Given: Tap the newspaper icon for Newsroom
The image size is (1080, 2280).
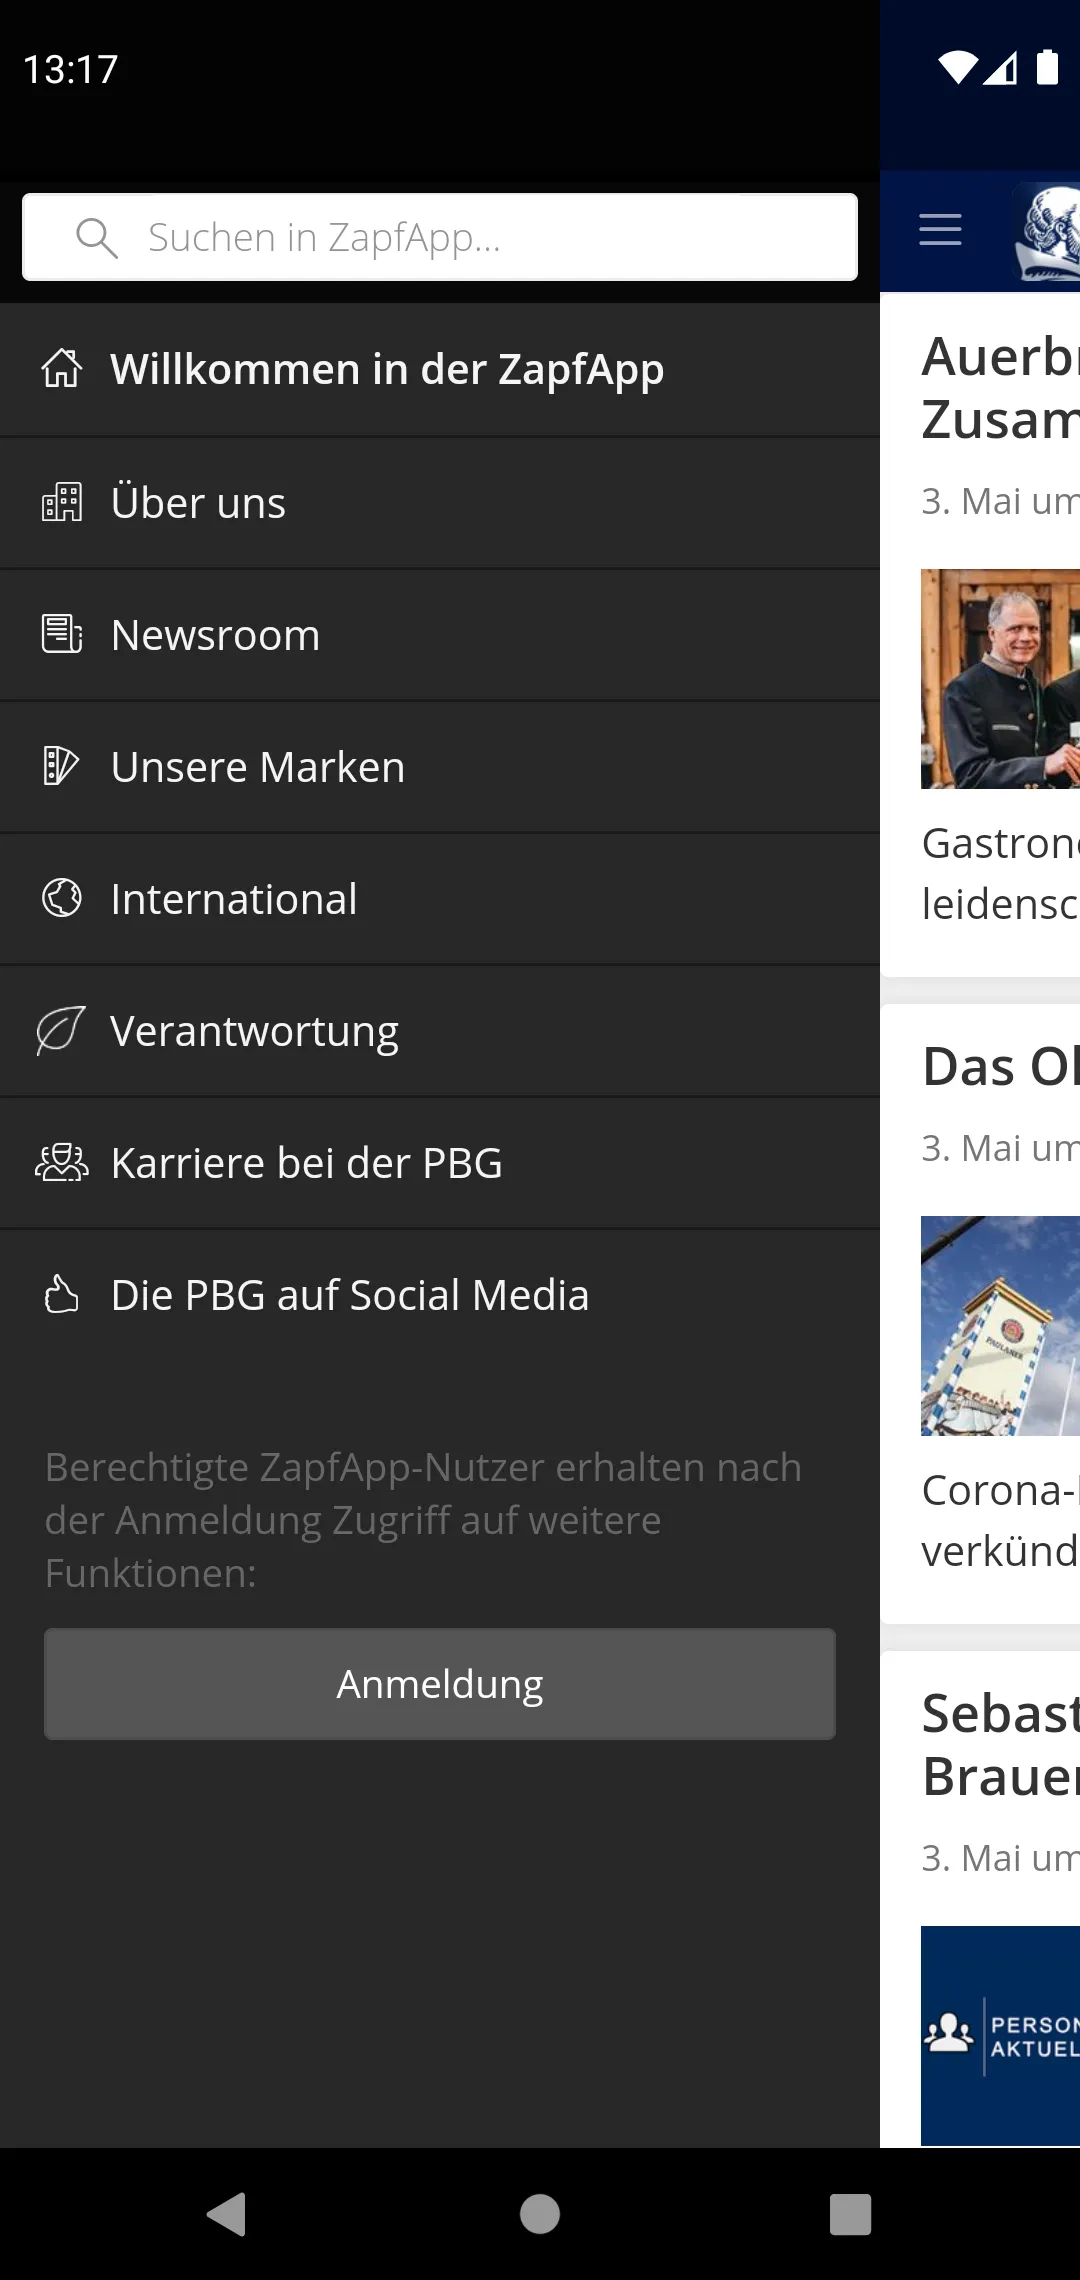Looking at the screenshot, I should 62,634.
